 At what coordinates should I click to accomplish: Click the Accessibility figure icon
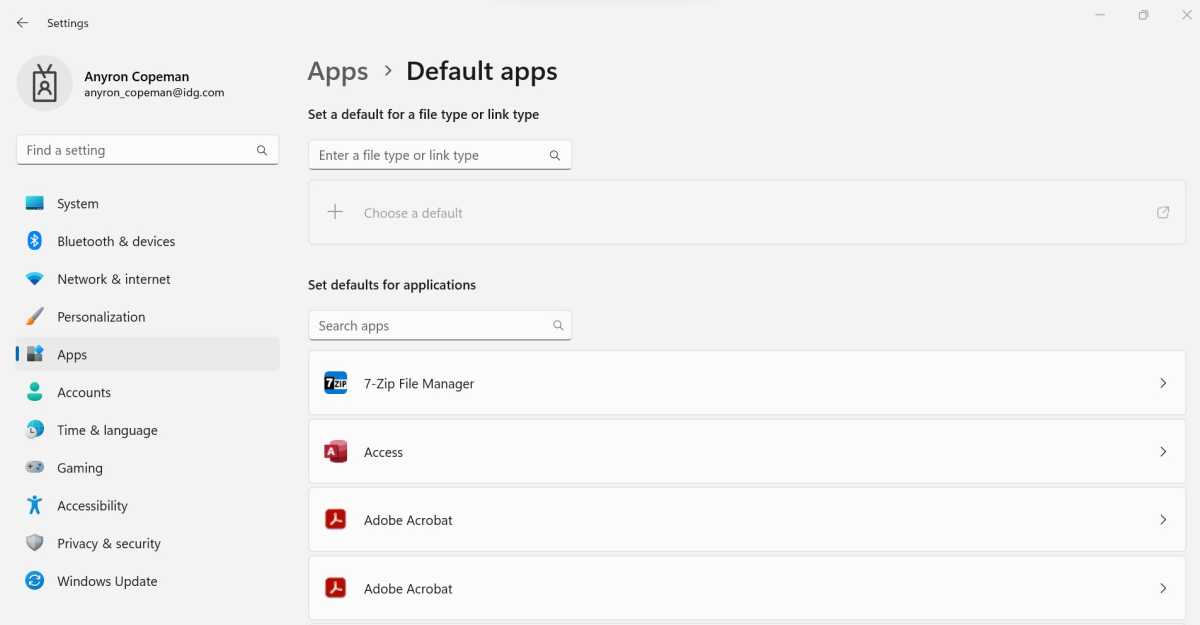[x=35, y=505]
